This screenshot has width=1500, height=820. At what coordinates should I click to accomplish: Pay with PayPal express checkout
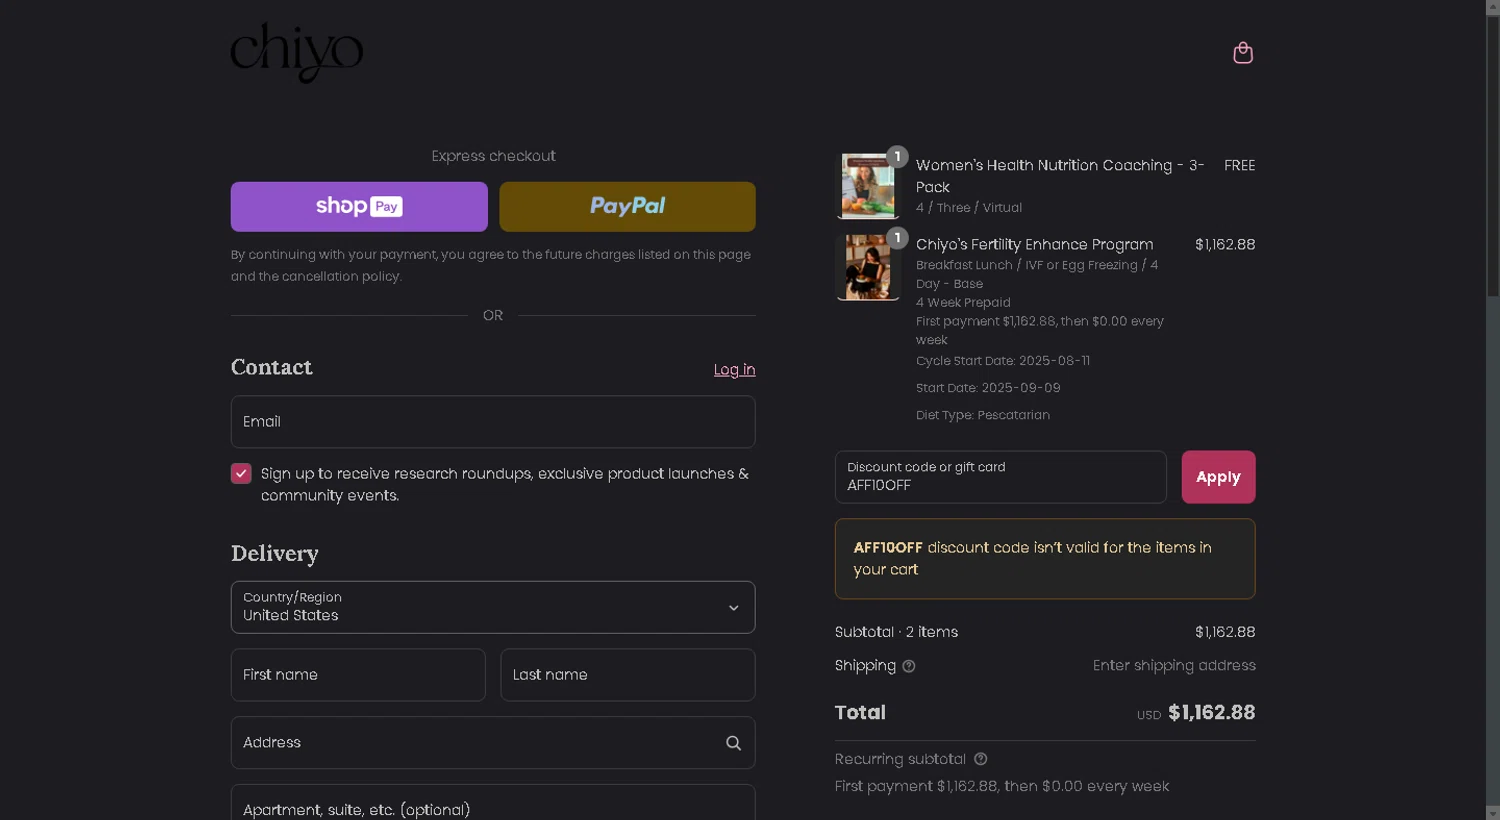[x=627, y=207]
